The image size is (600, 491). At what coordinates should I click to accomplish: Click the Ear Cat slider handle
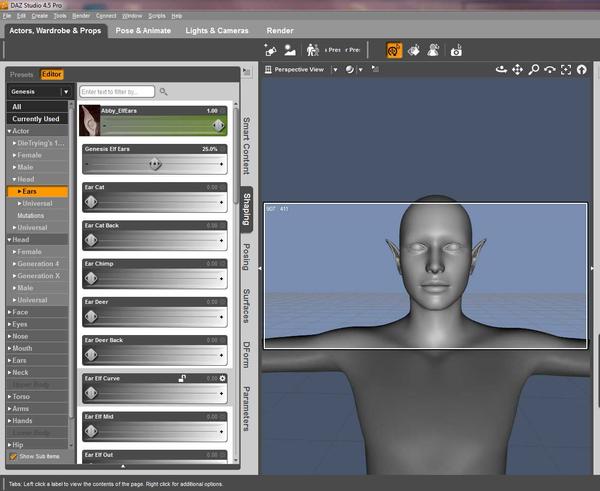tap(91, 202)
